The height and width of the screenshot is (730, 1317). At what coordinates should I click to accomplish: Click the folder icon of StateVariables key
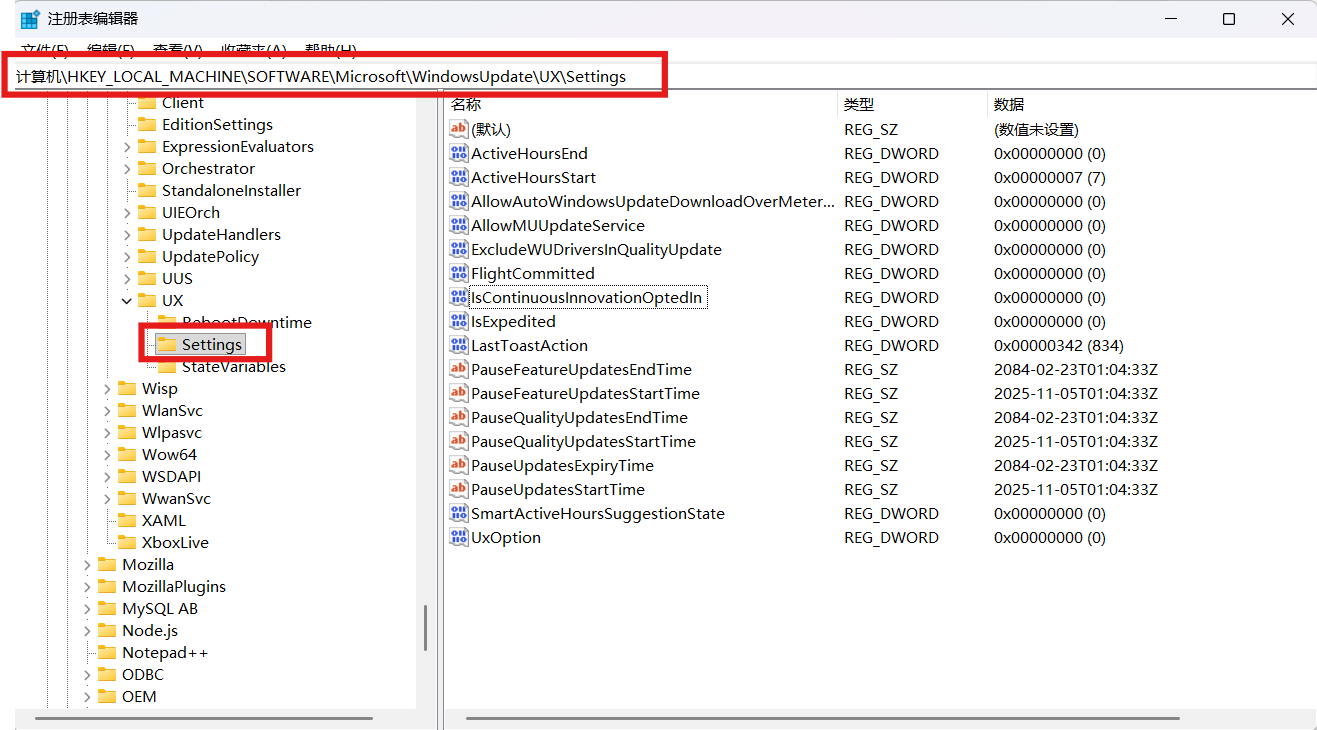[x=167, y=366]
